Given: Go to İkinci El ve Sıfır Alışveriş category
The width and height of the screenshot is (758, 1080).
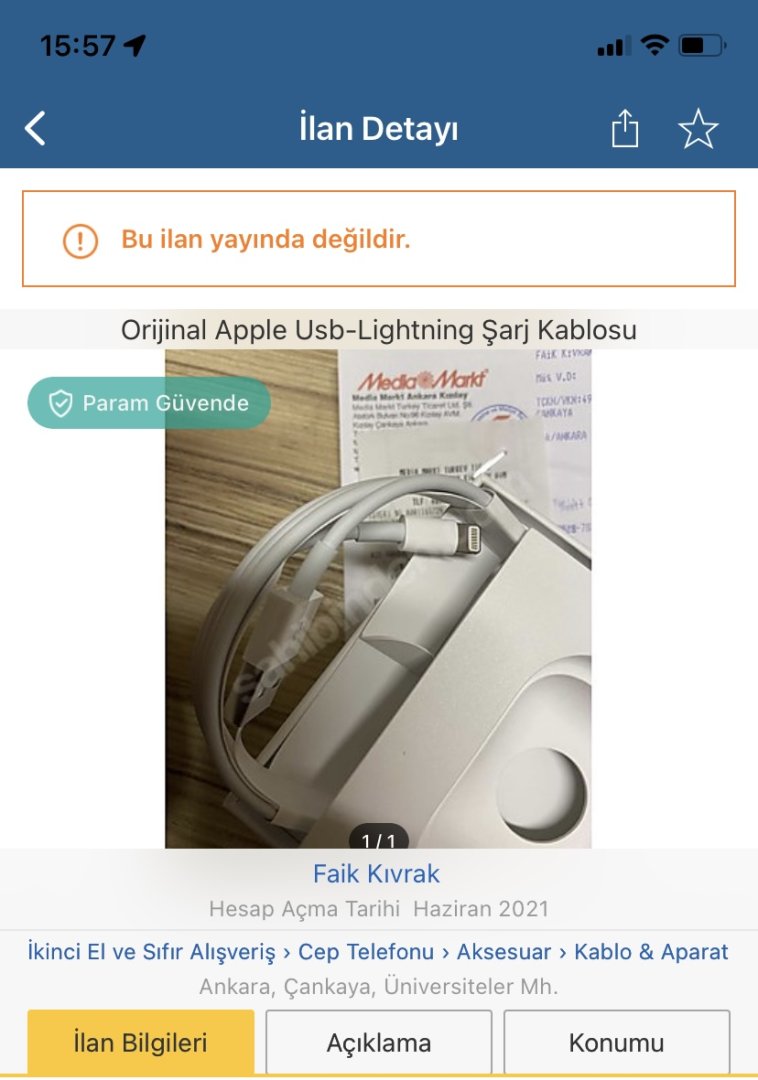Looking at the screenshot, I should point(151,951).
